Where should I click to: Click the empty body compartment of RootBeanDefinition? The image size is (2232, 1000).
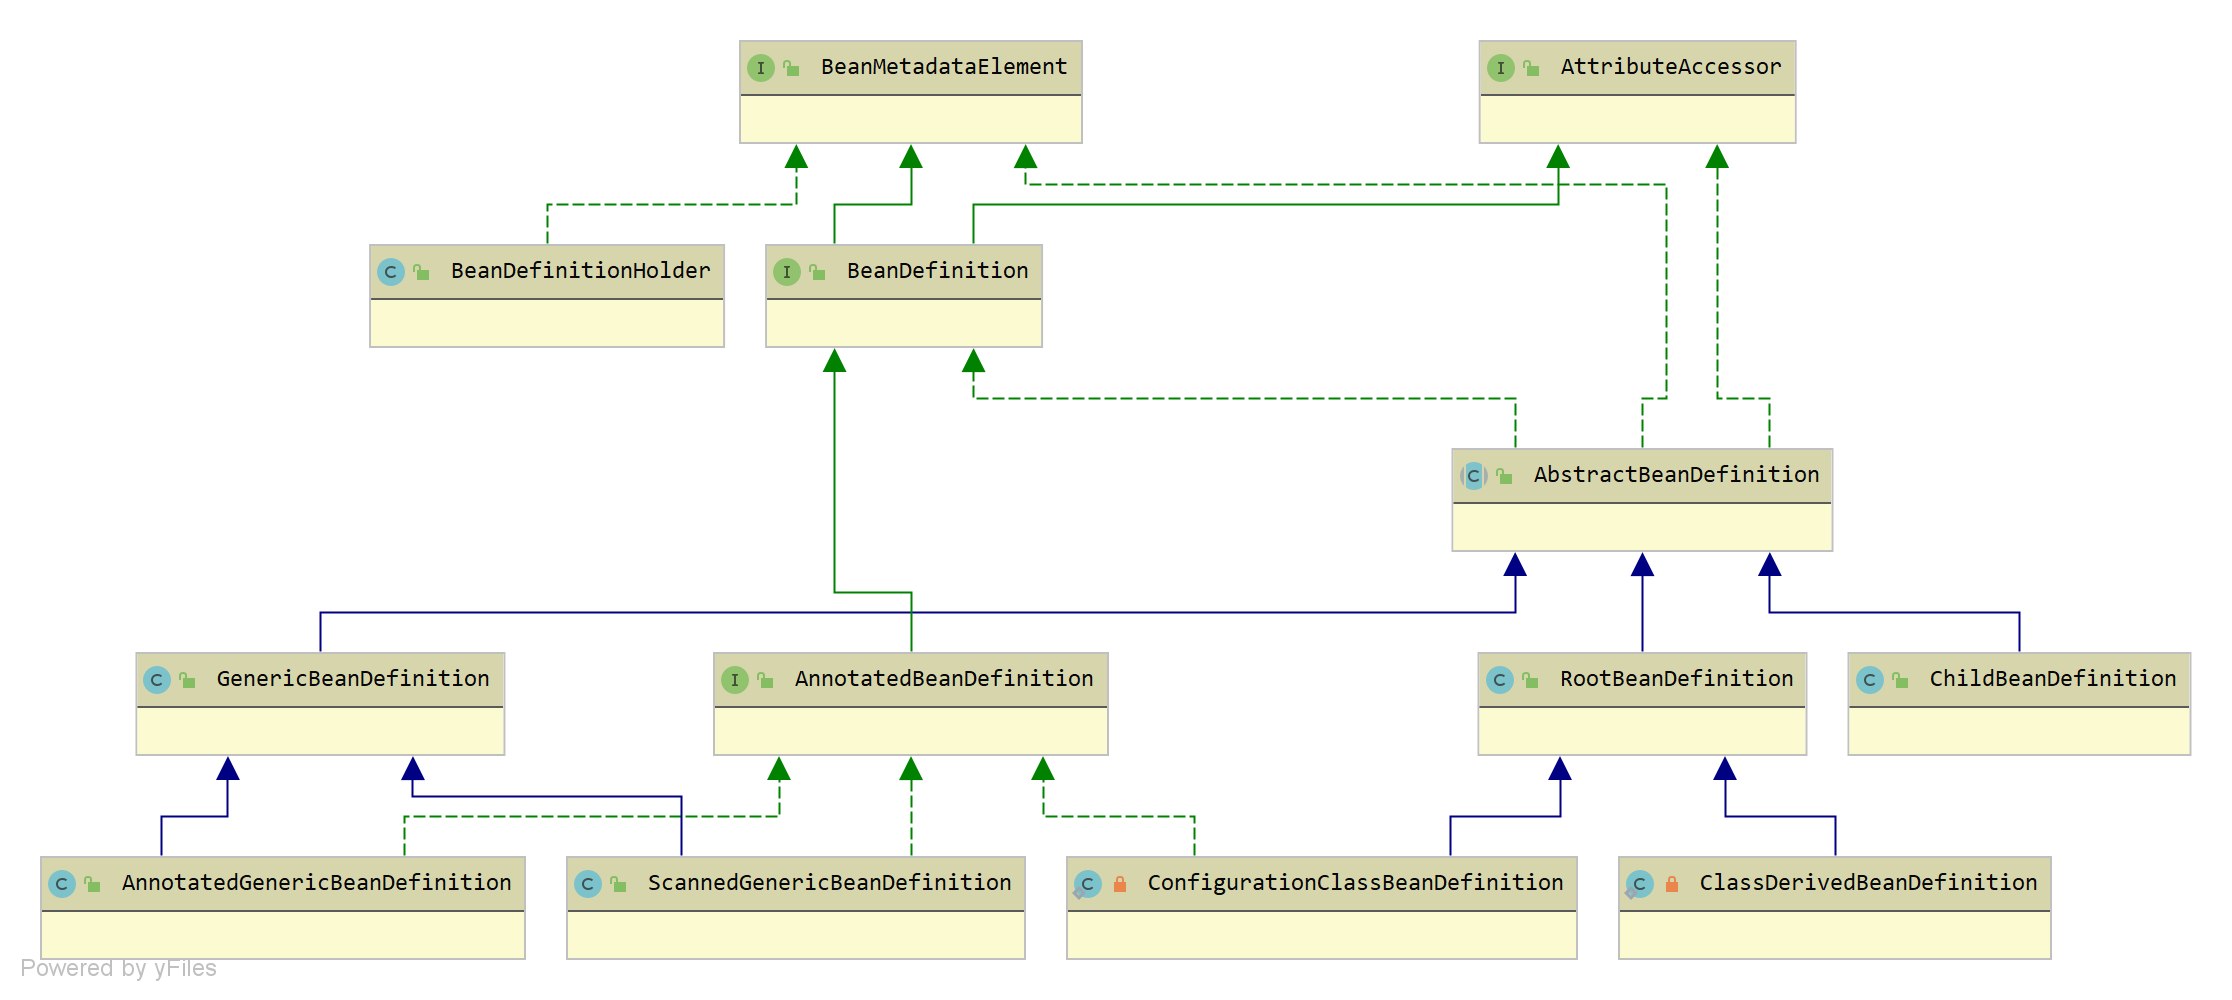[1642, 731]
